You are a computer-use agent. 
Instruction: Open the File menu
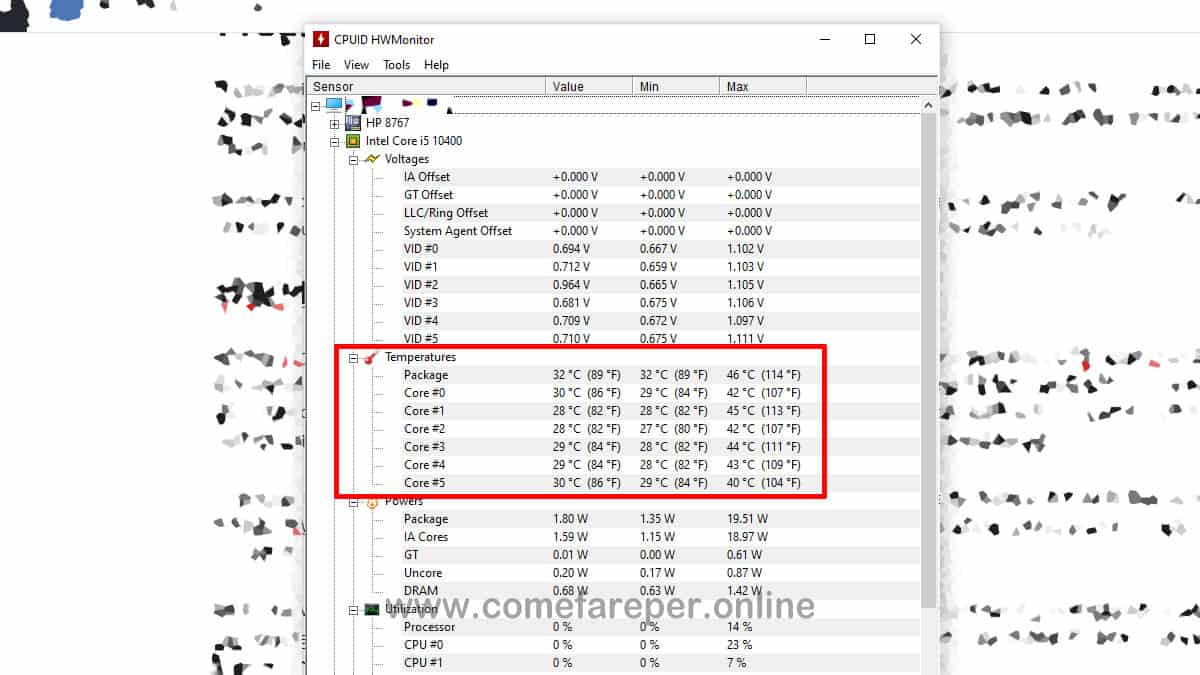click(321, 64)
